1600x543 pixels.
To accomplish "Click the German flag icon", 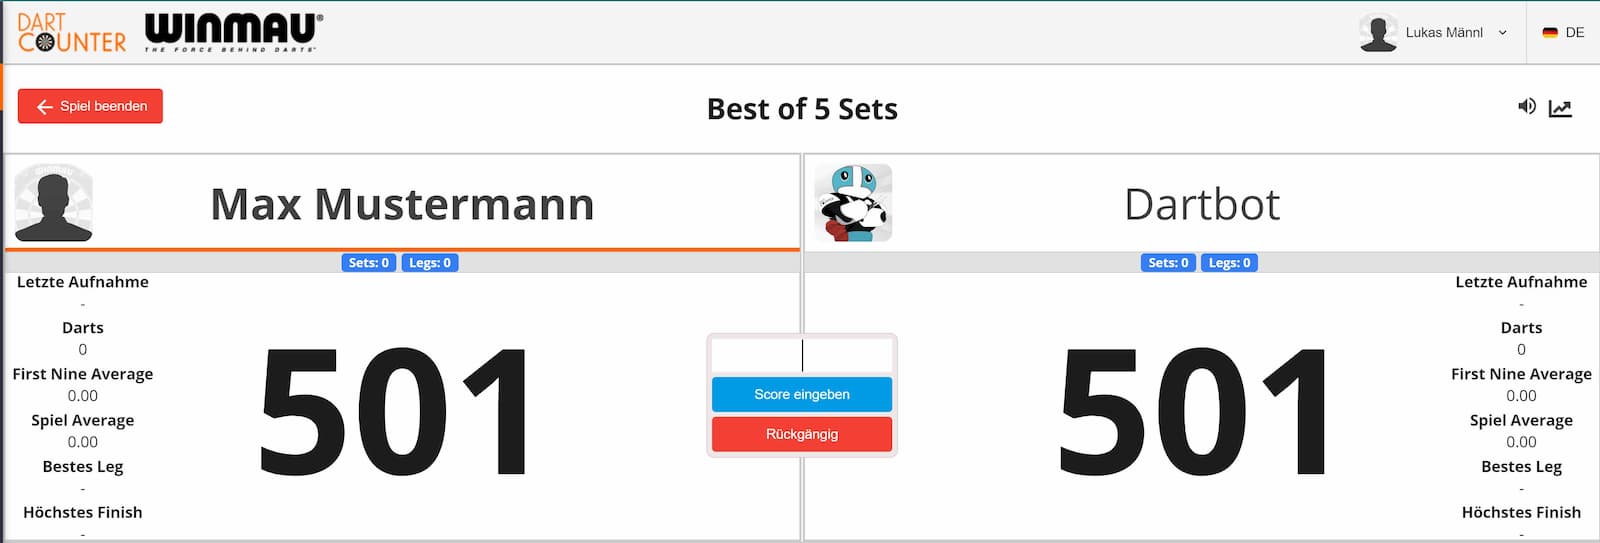I will tap(1550, 33).
